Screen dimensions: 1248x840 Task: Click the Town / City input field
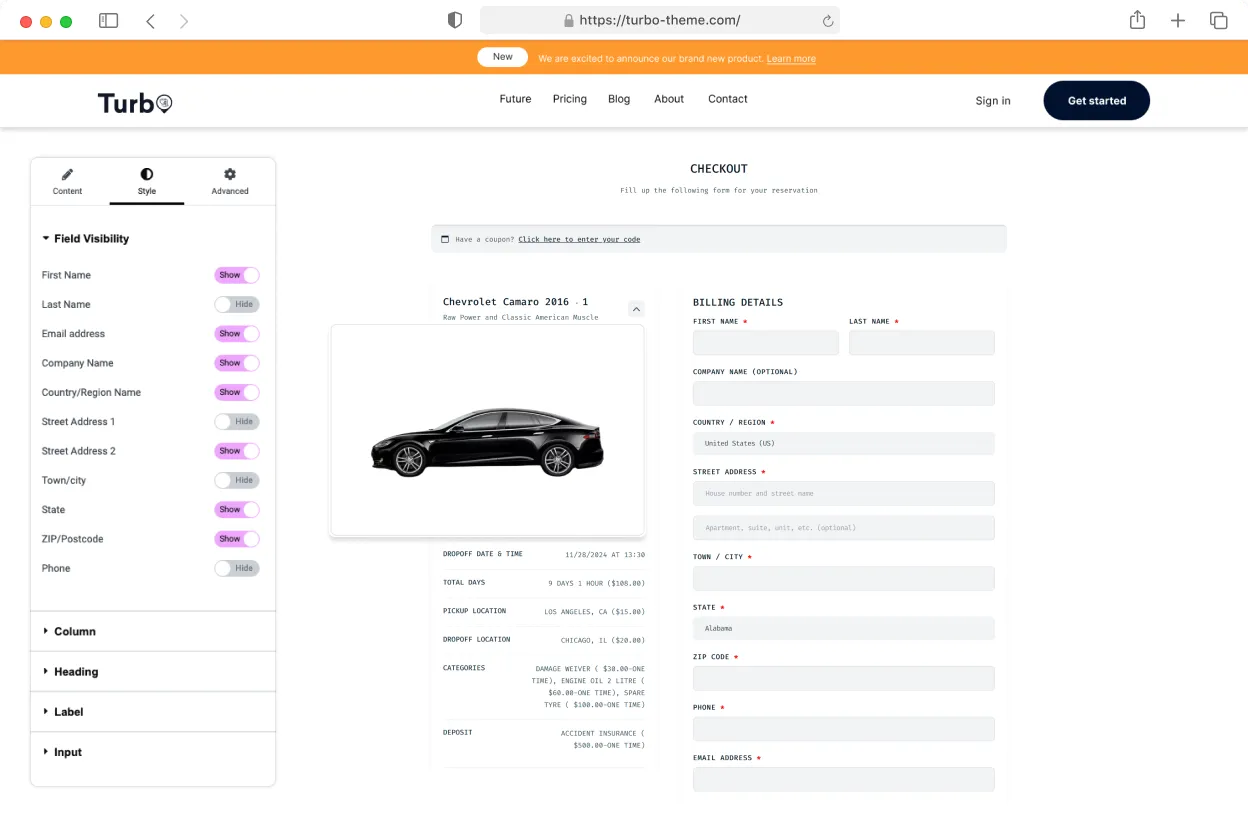[844, 579]
